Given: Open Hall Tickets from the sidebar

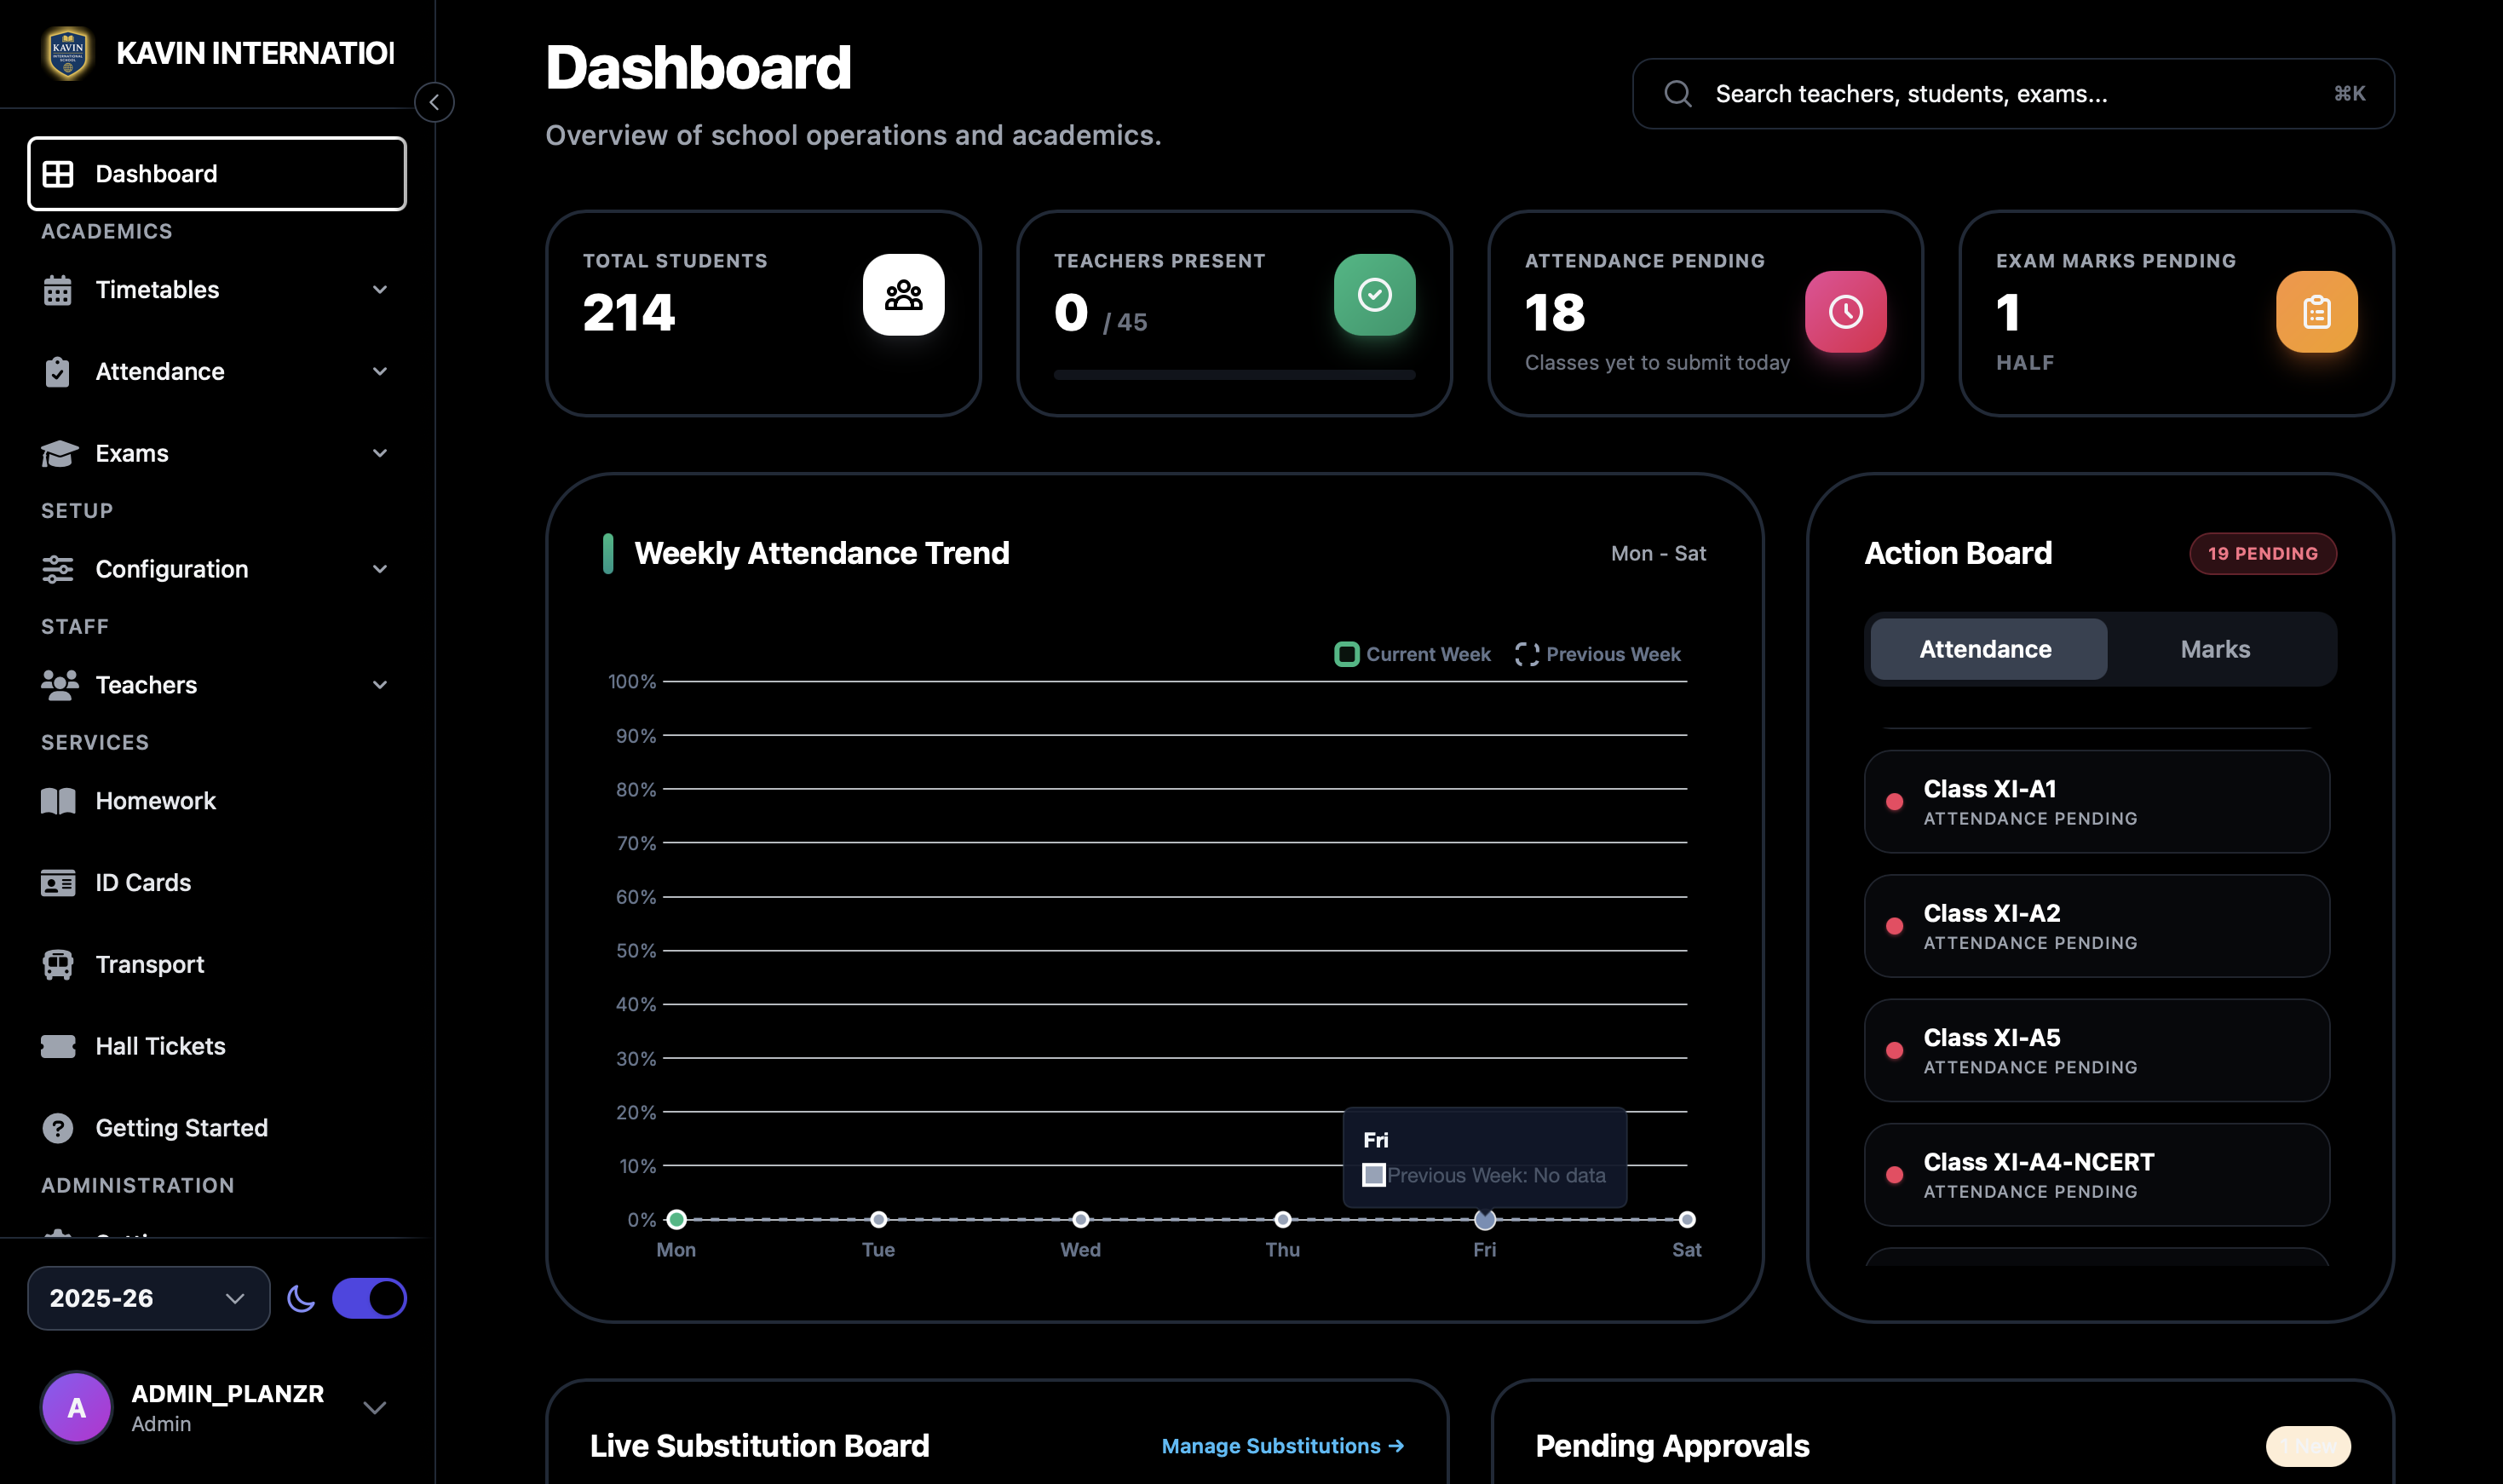Looking at the screenshot, I should tap(58, 1046).
